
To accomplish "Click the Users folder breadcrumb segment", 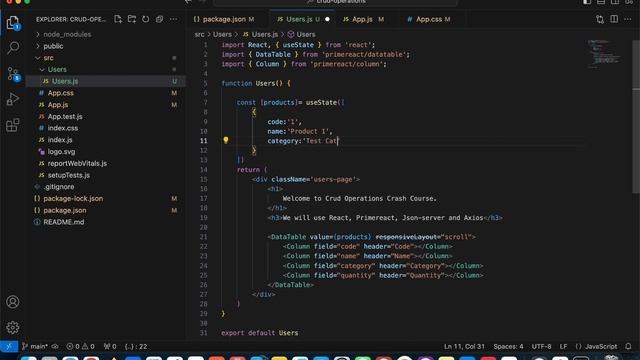I will 222,34.
